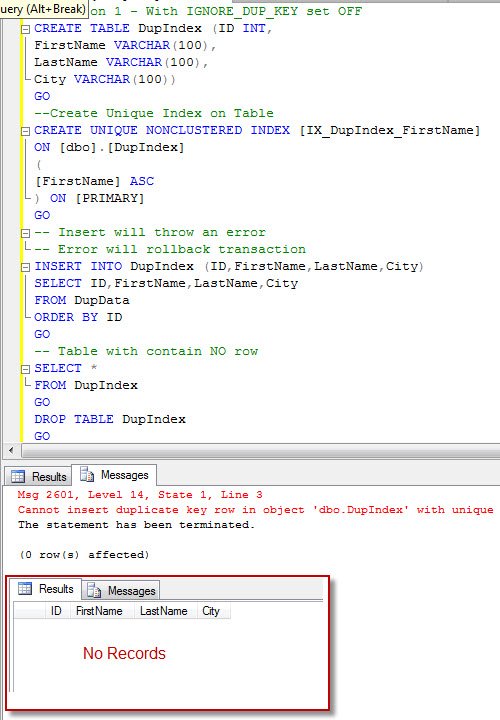This screenshot has width=500, height=720.
Task: Click the 'ON [dbo].[DupIndex]' line
Action: 109,147
